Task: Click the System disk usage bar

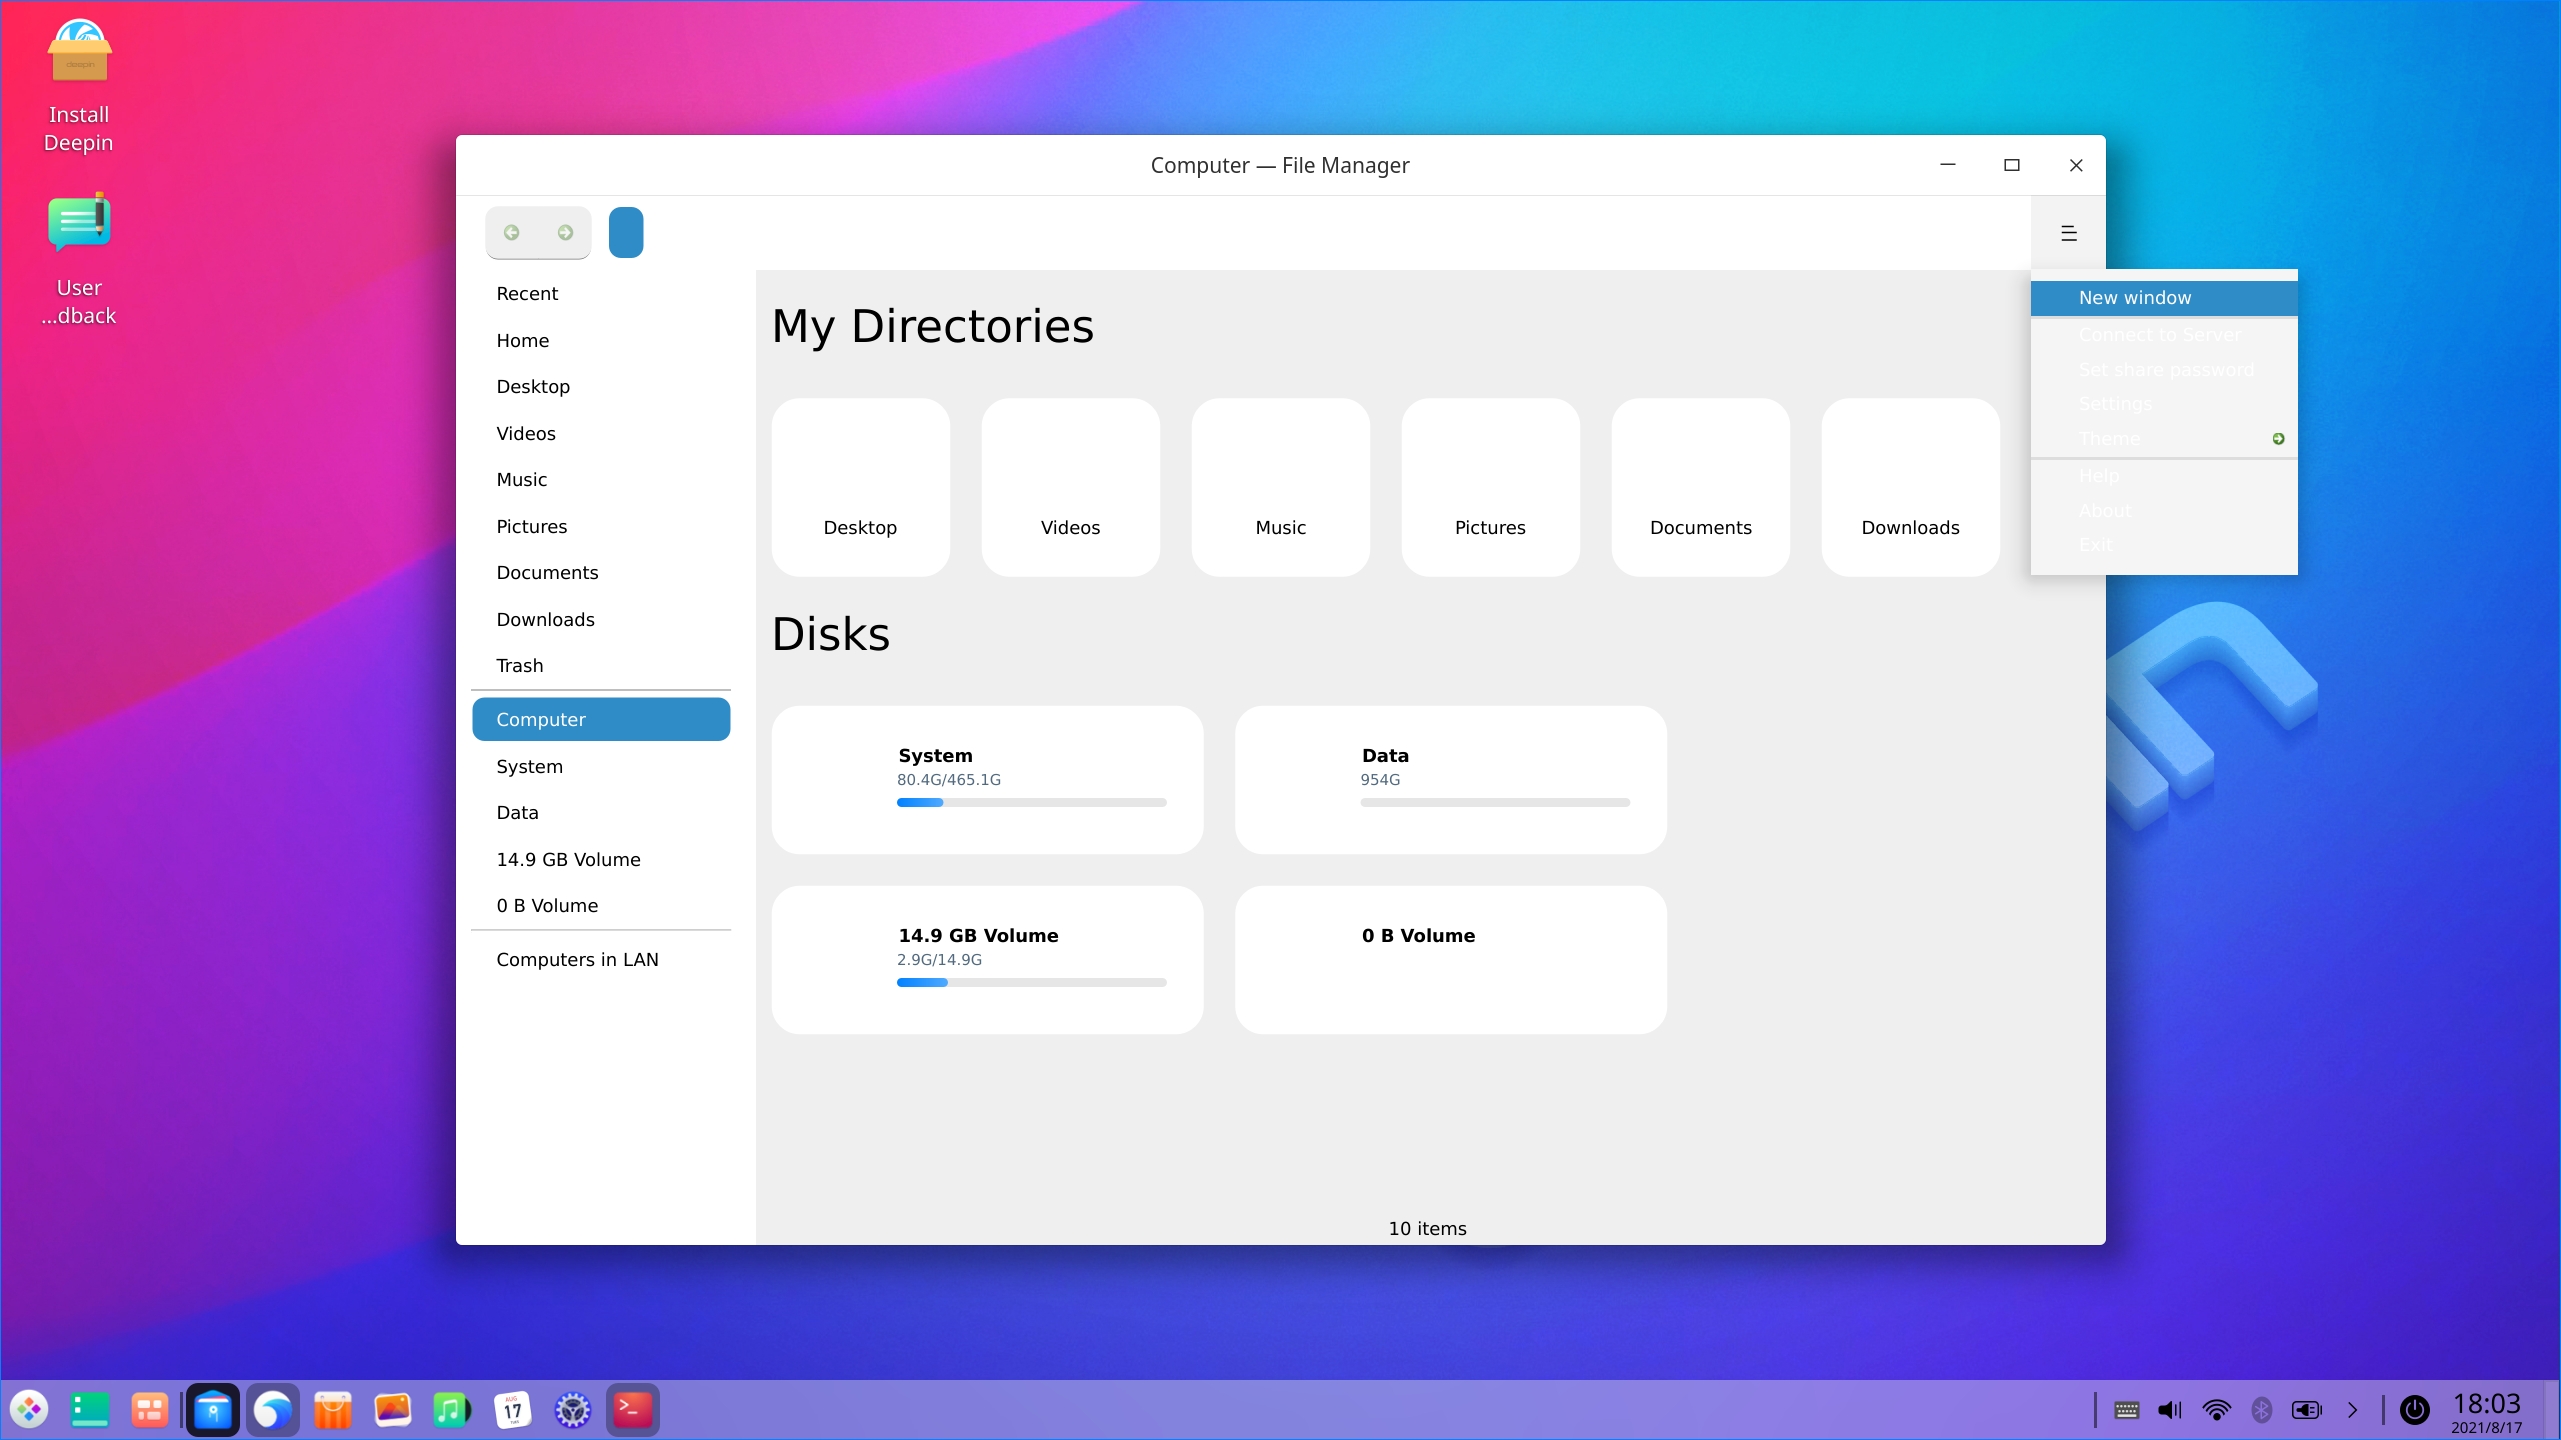Action: [1031, 802]
